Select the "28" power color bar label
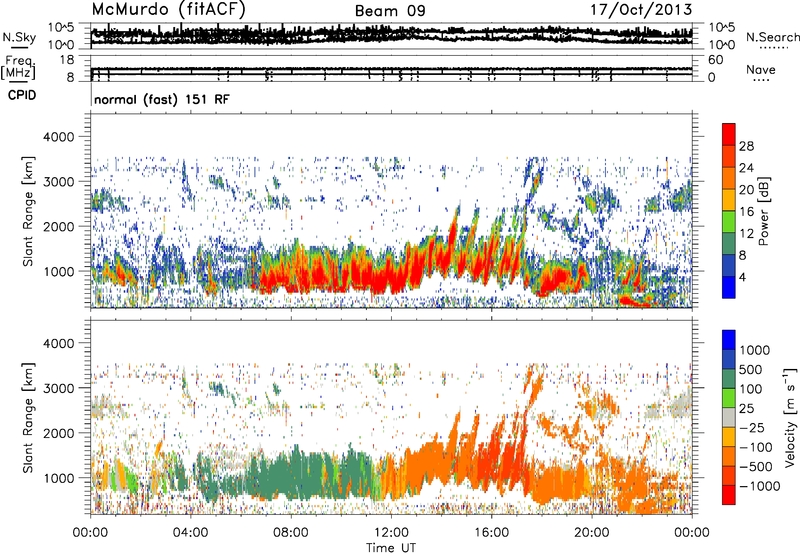The height and width of the screenshot is (554, 800). pos(746,146)
